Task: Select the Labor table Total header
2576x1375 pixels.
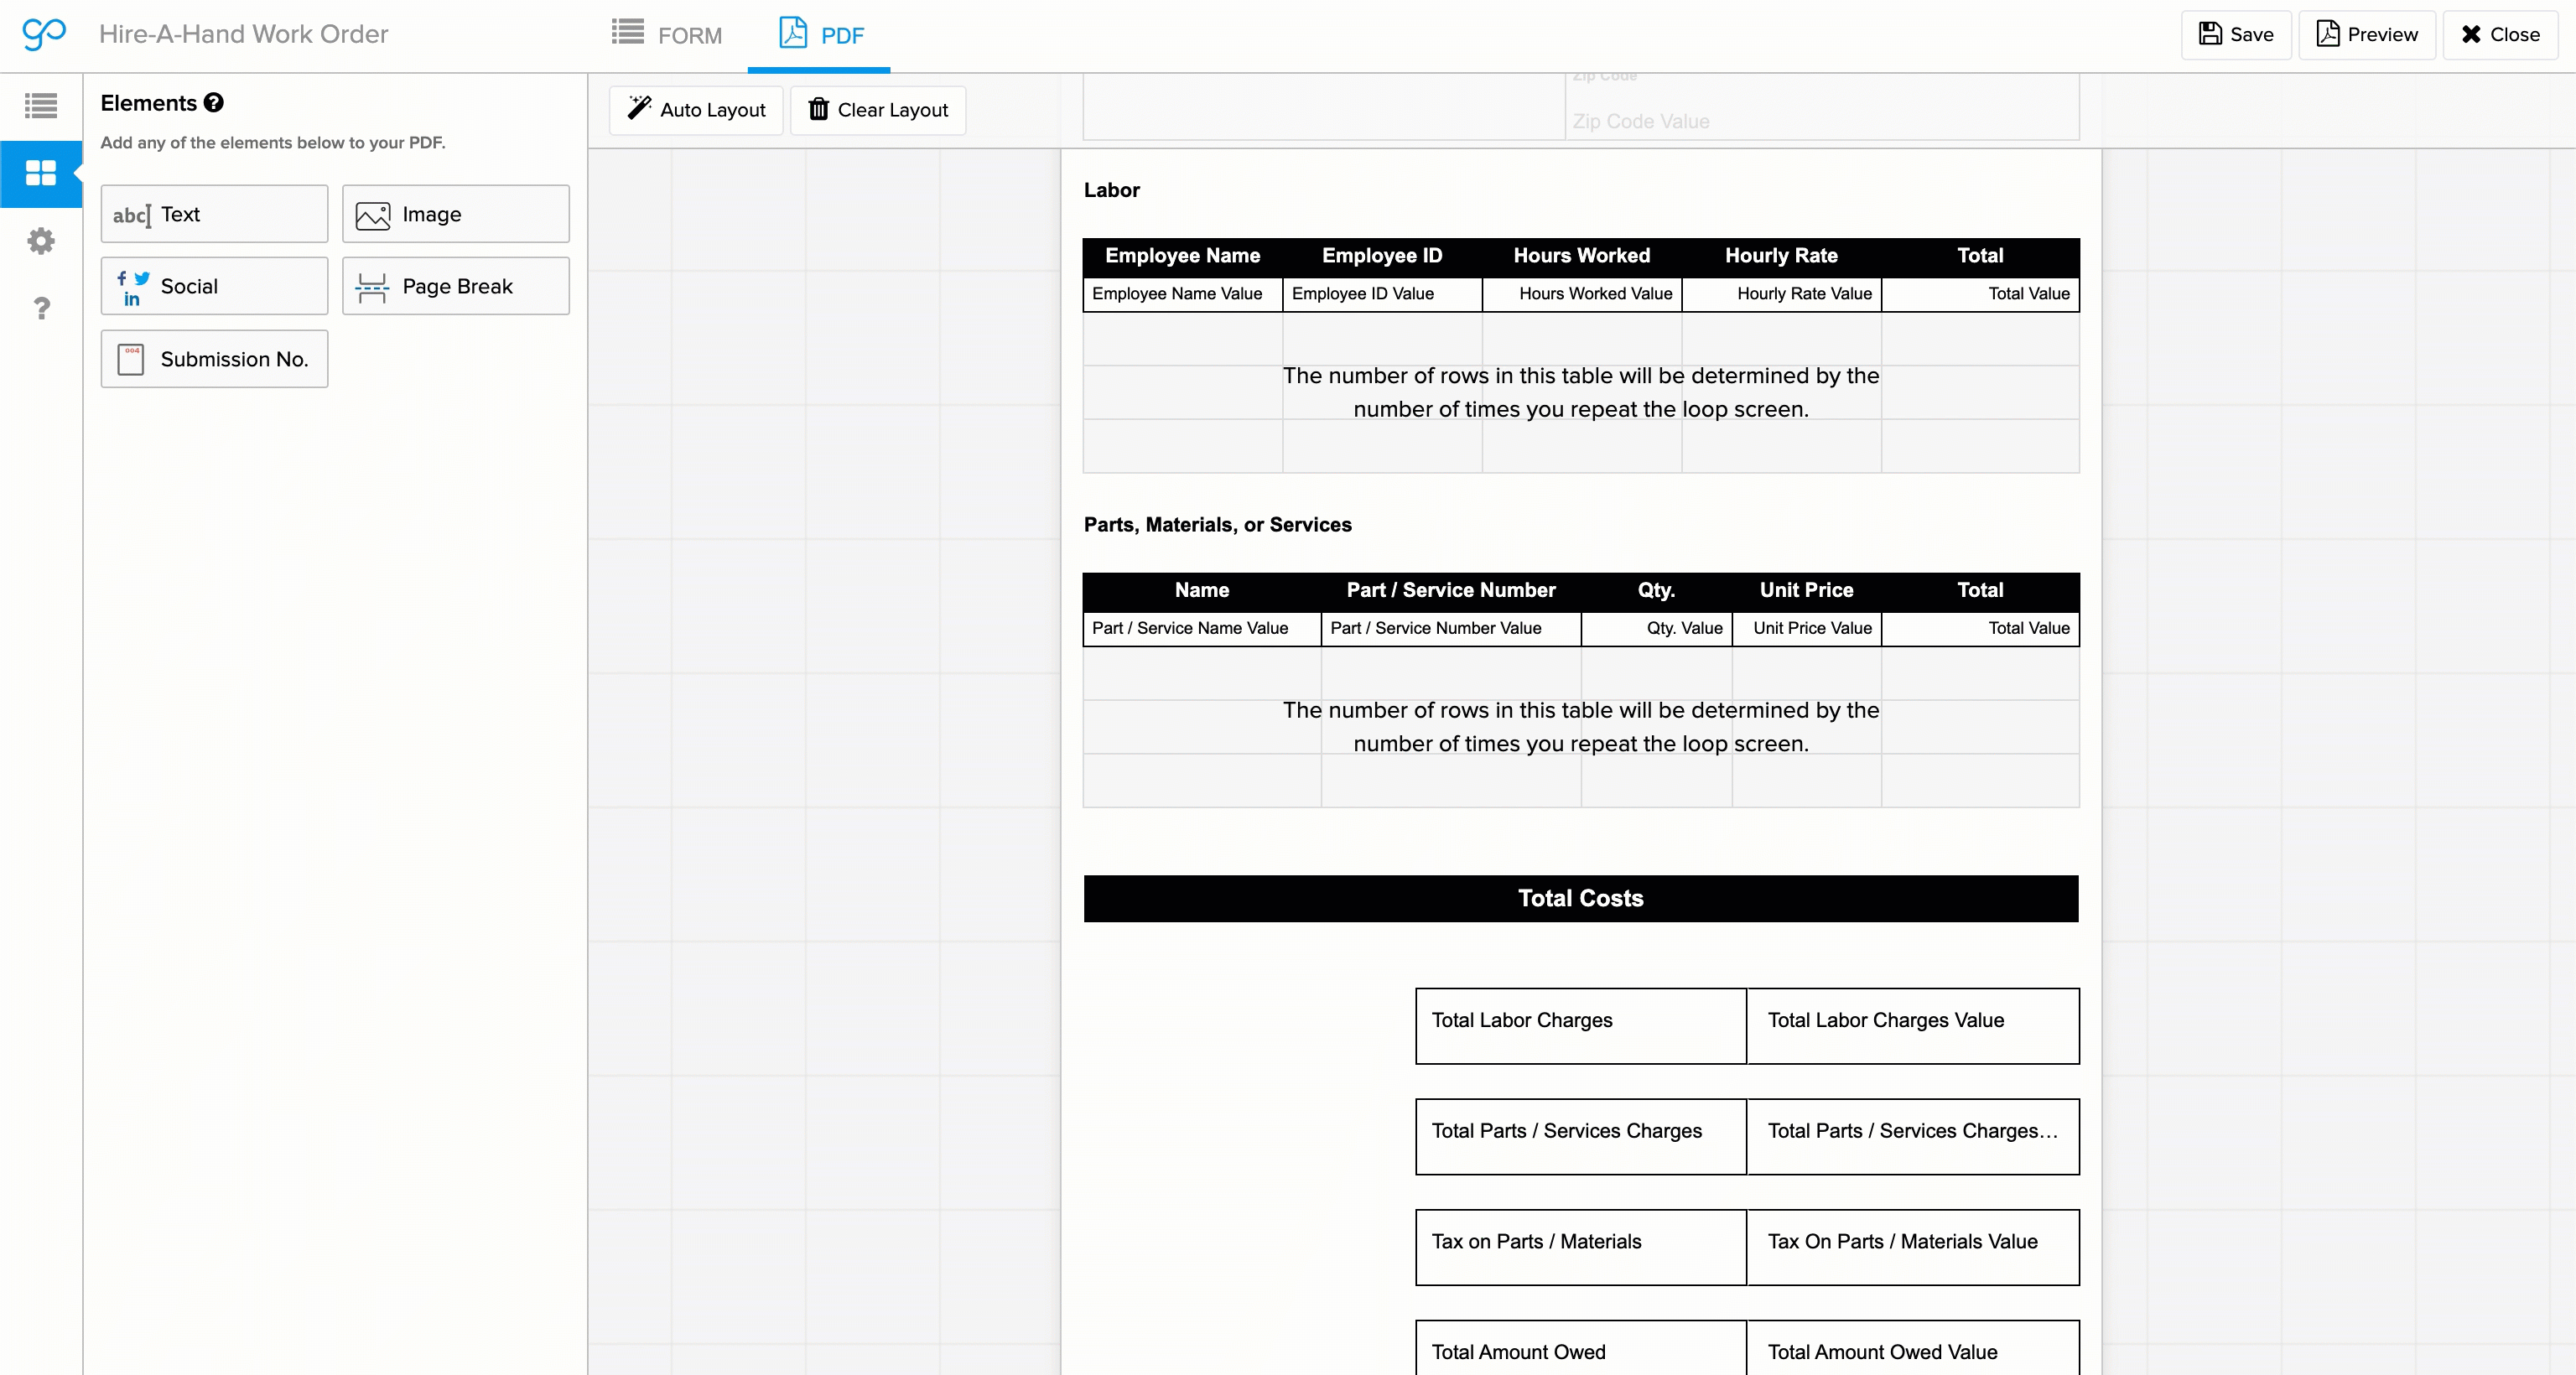Action: [1980, 256]
